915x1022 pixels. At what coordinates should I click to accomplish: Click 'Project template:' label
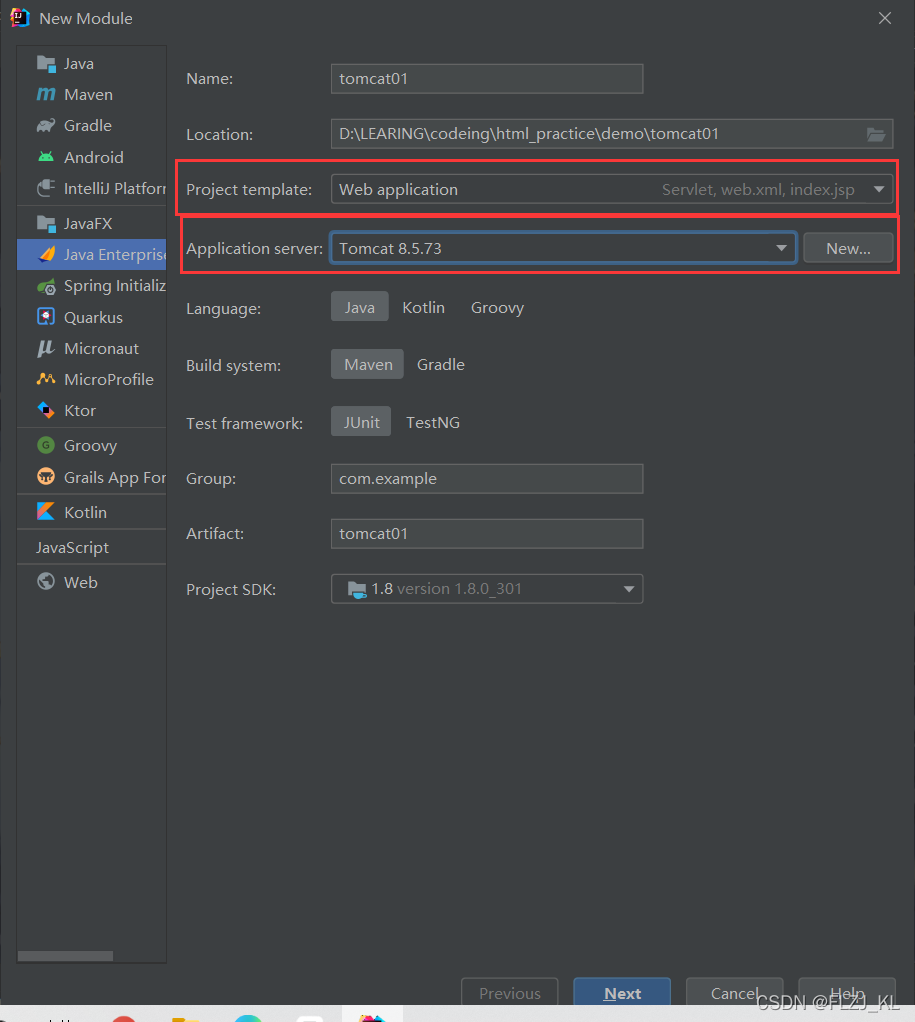pos(249,189)
